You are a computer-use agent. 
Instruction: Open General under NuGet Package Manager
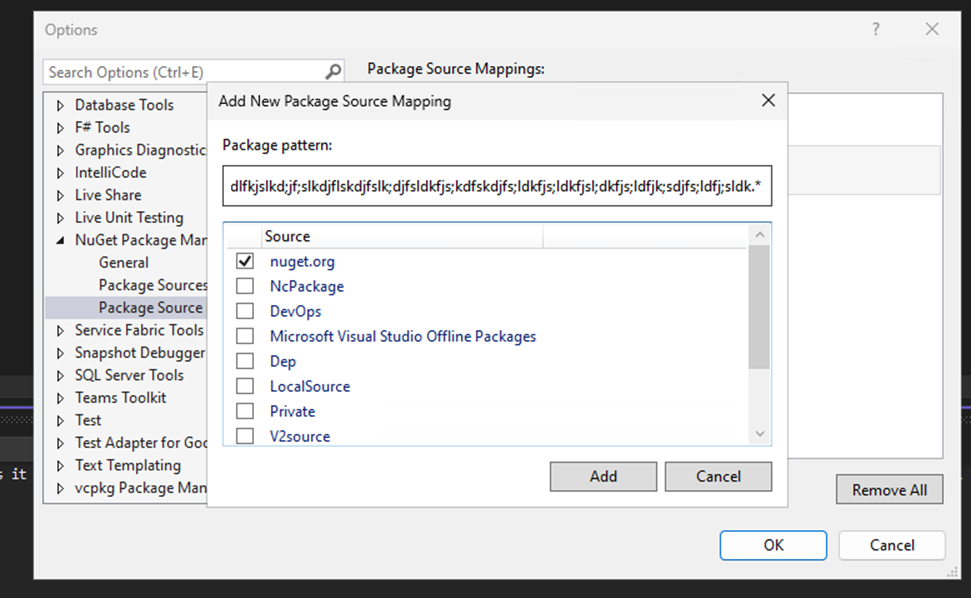pos(123,262)
